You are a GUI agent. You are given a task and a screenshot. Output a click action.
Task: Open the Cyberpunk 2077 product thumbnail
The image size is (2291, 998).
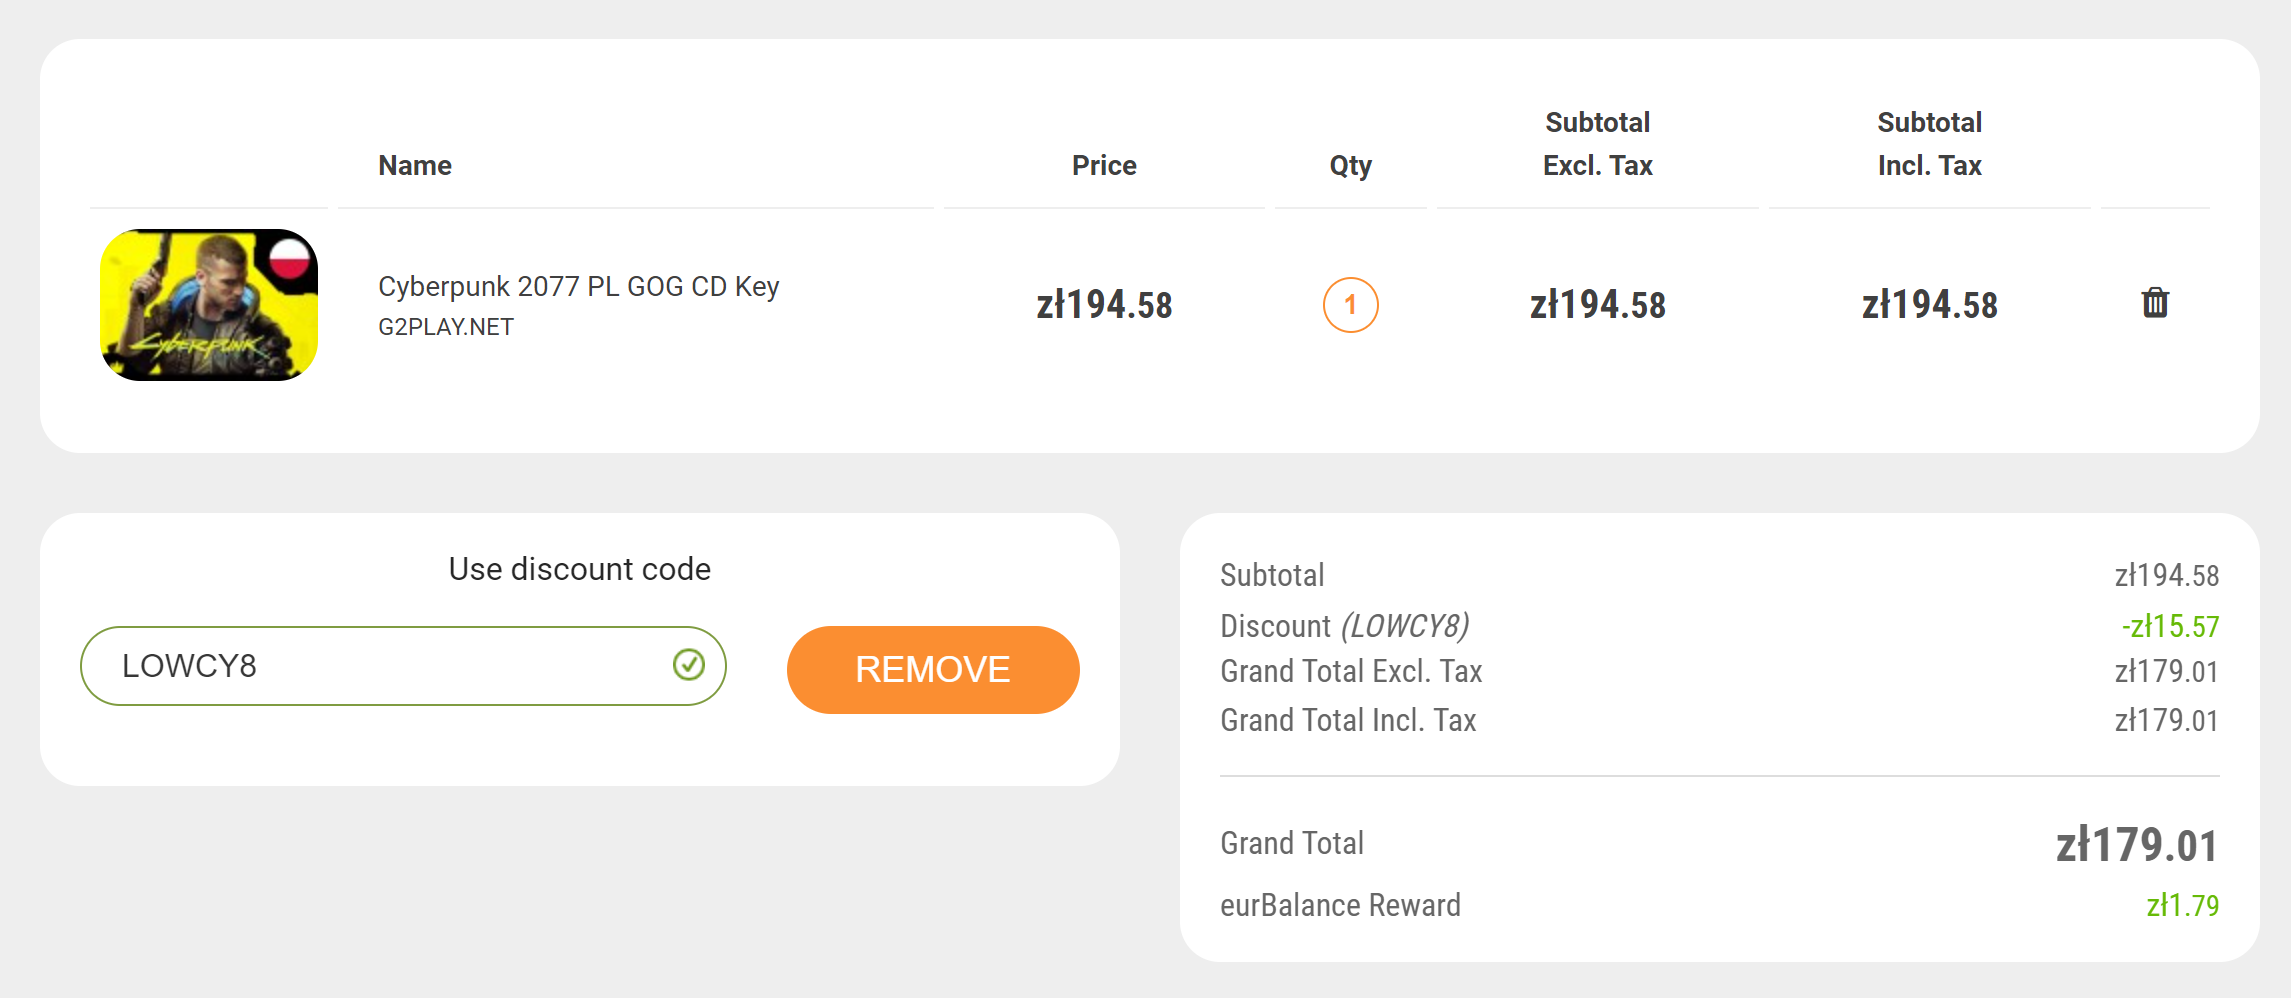click(209, 305)
